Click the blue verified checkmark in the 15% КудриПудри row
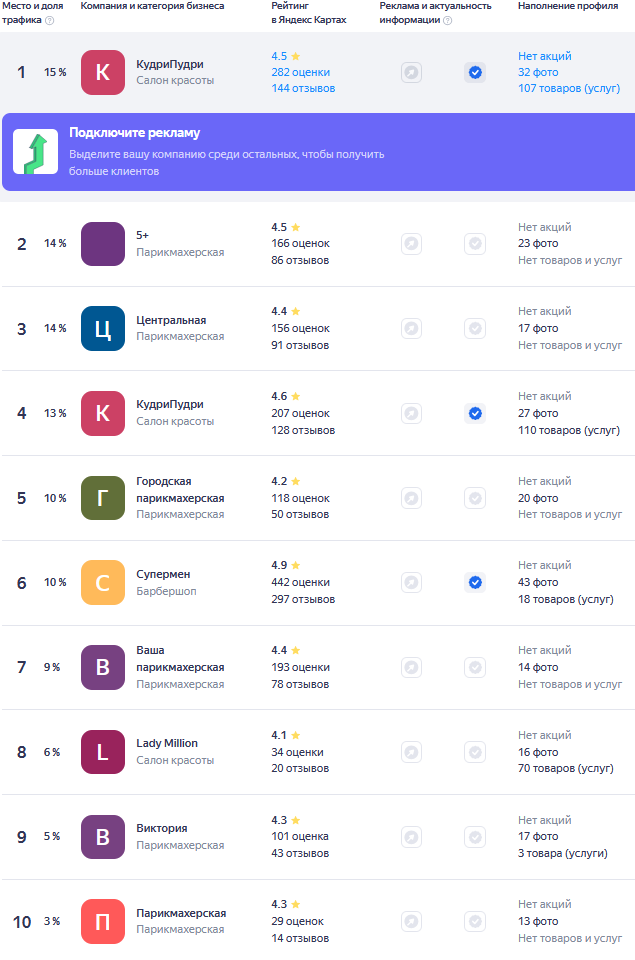Viewport: 635px width, 960px height. 475,73
